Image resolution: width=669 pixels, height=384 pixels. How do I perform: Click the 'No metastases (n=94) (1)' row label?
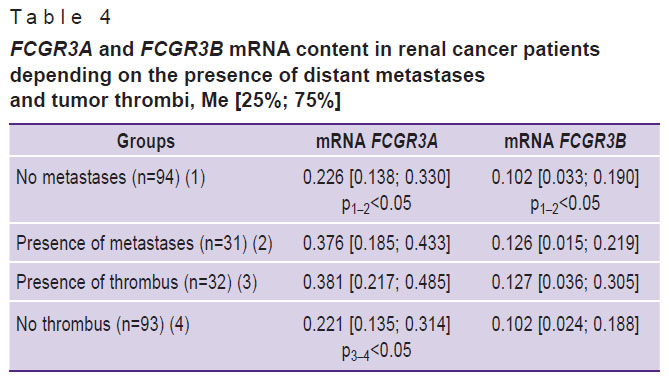pyautogui.click(x=111, y=177)
